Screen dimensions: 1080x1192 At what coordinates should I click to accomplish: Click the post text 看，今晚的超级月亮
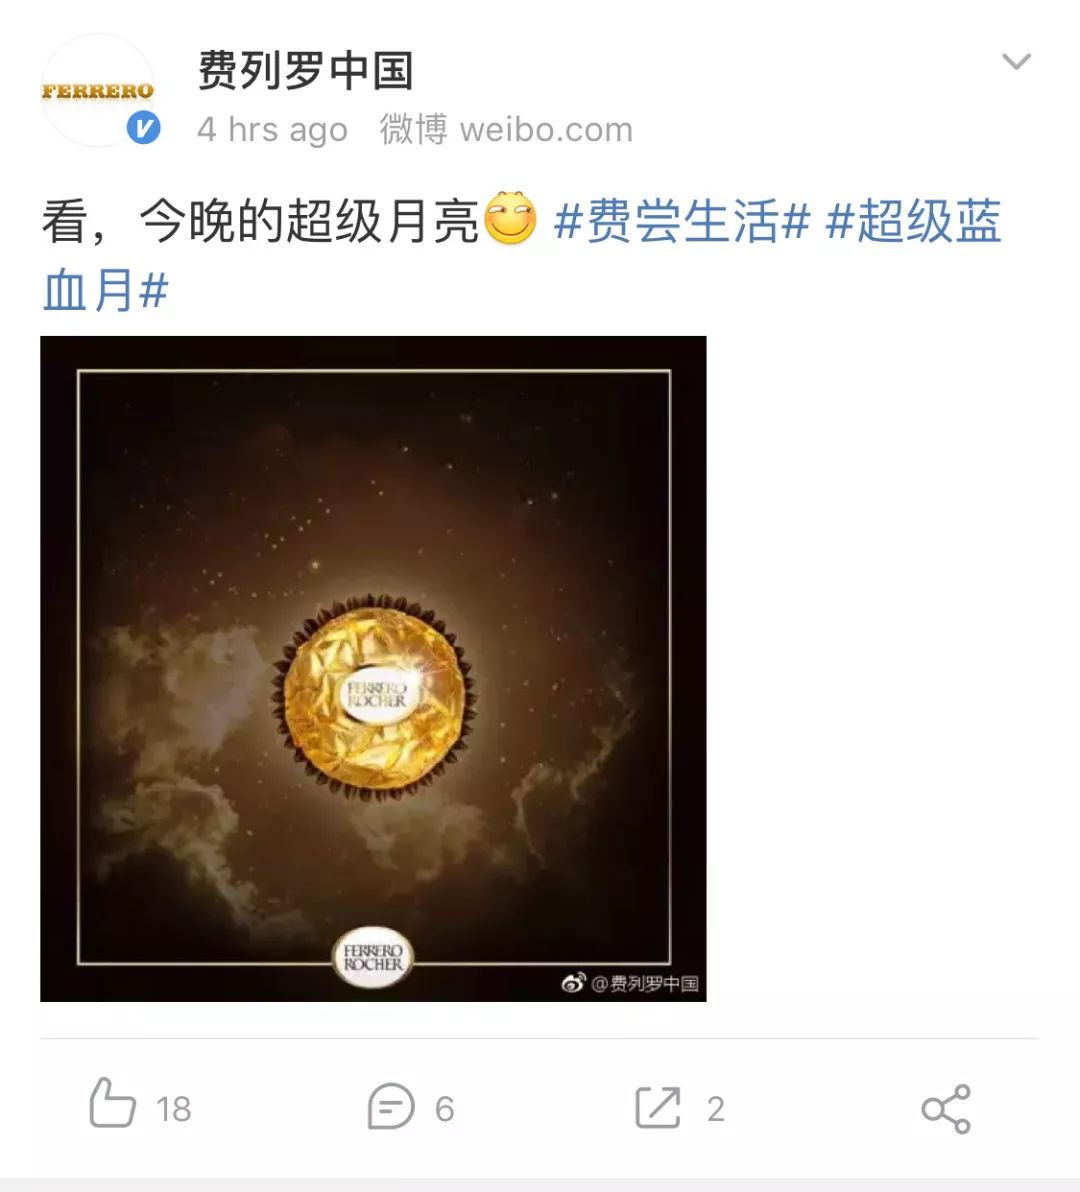click(x=261, y=221)
